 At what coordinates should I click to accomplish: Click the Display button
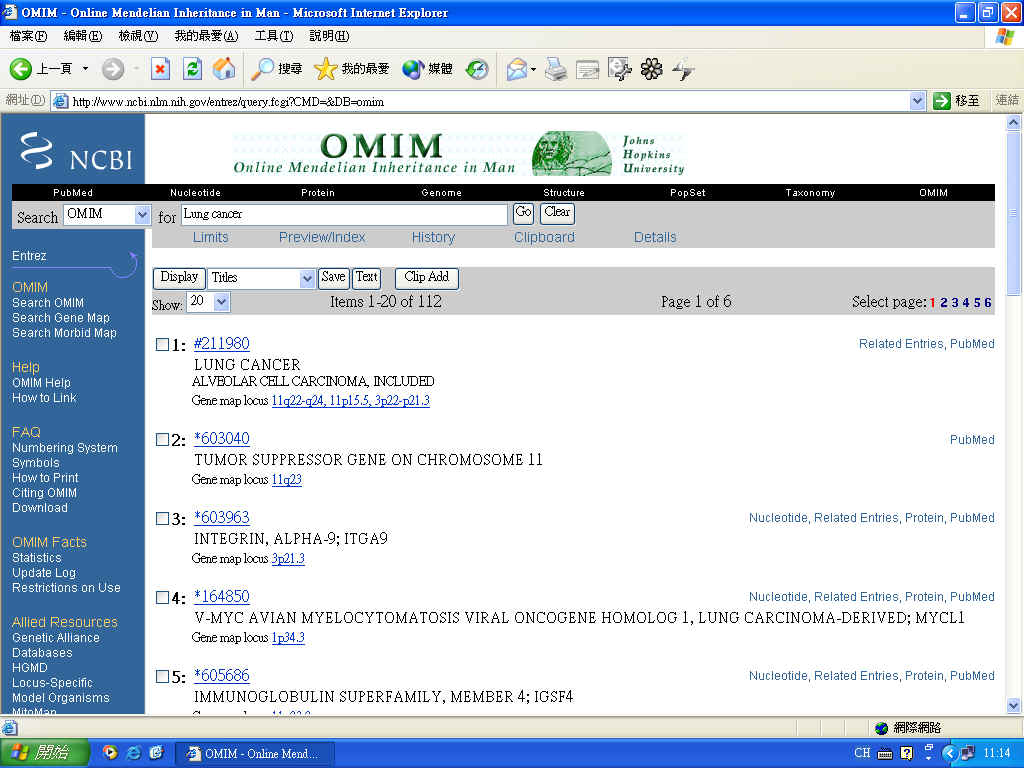click(179, 278)
